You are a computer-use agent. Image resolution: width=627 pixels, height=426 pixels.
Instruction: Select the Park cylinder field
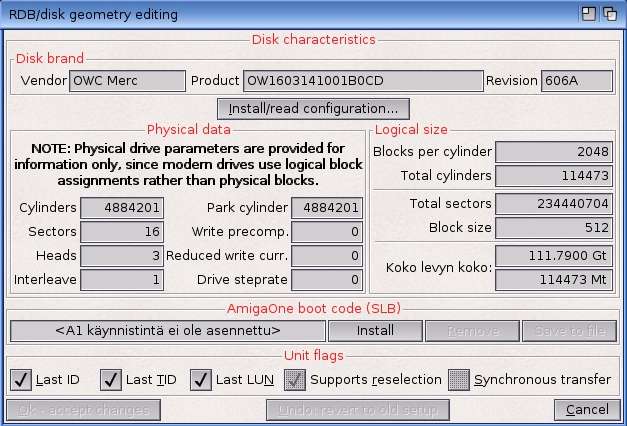click(x=326, y=208)
